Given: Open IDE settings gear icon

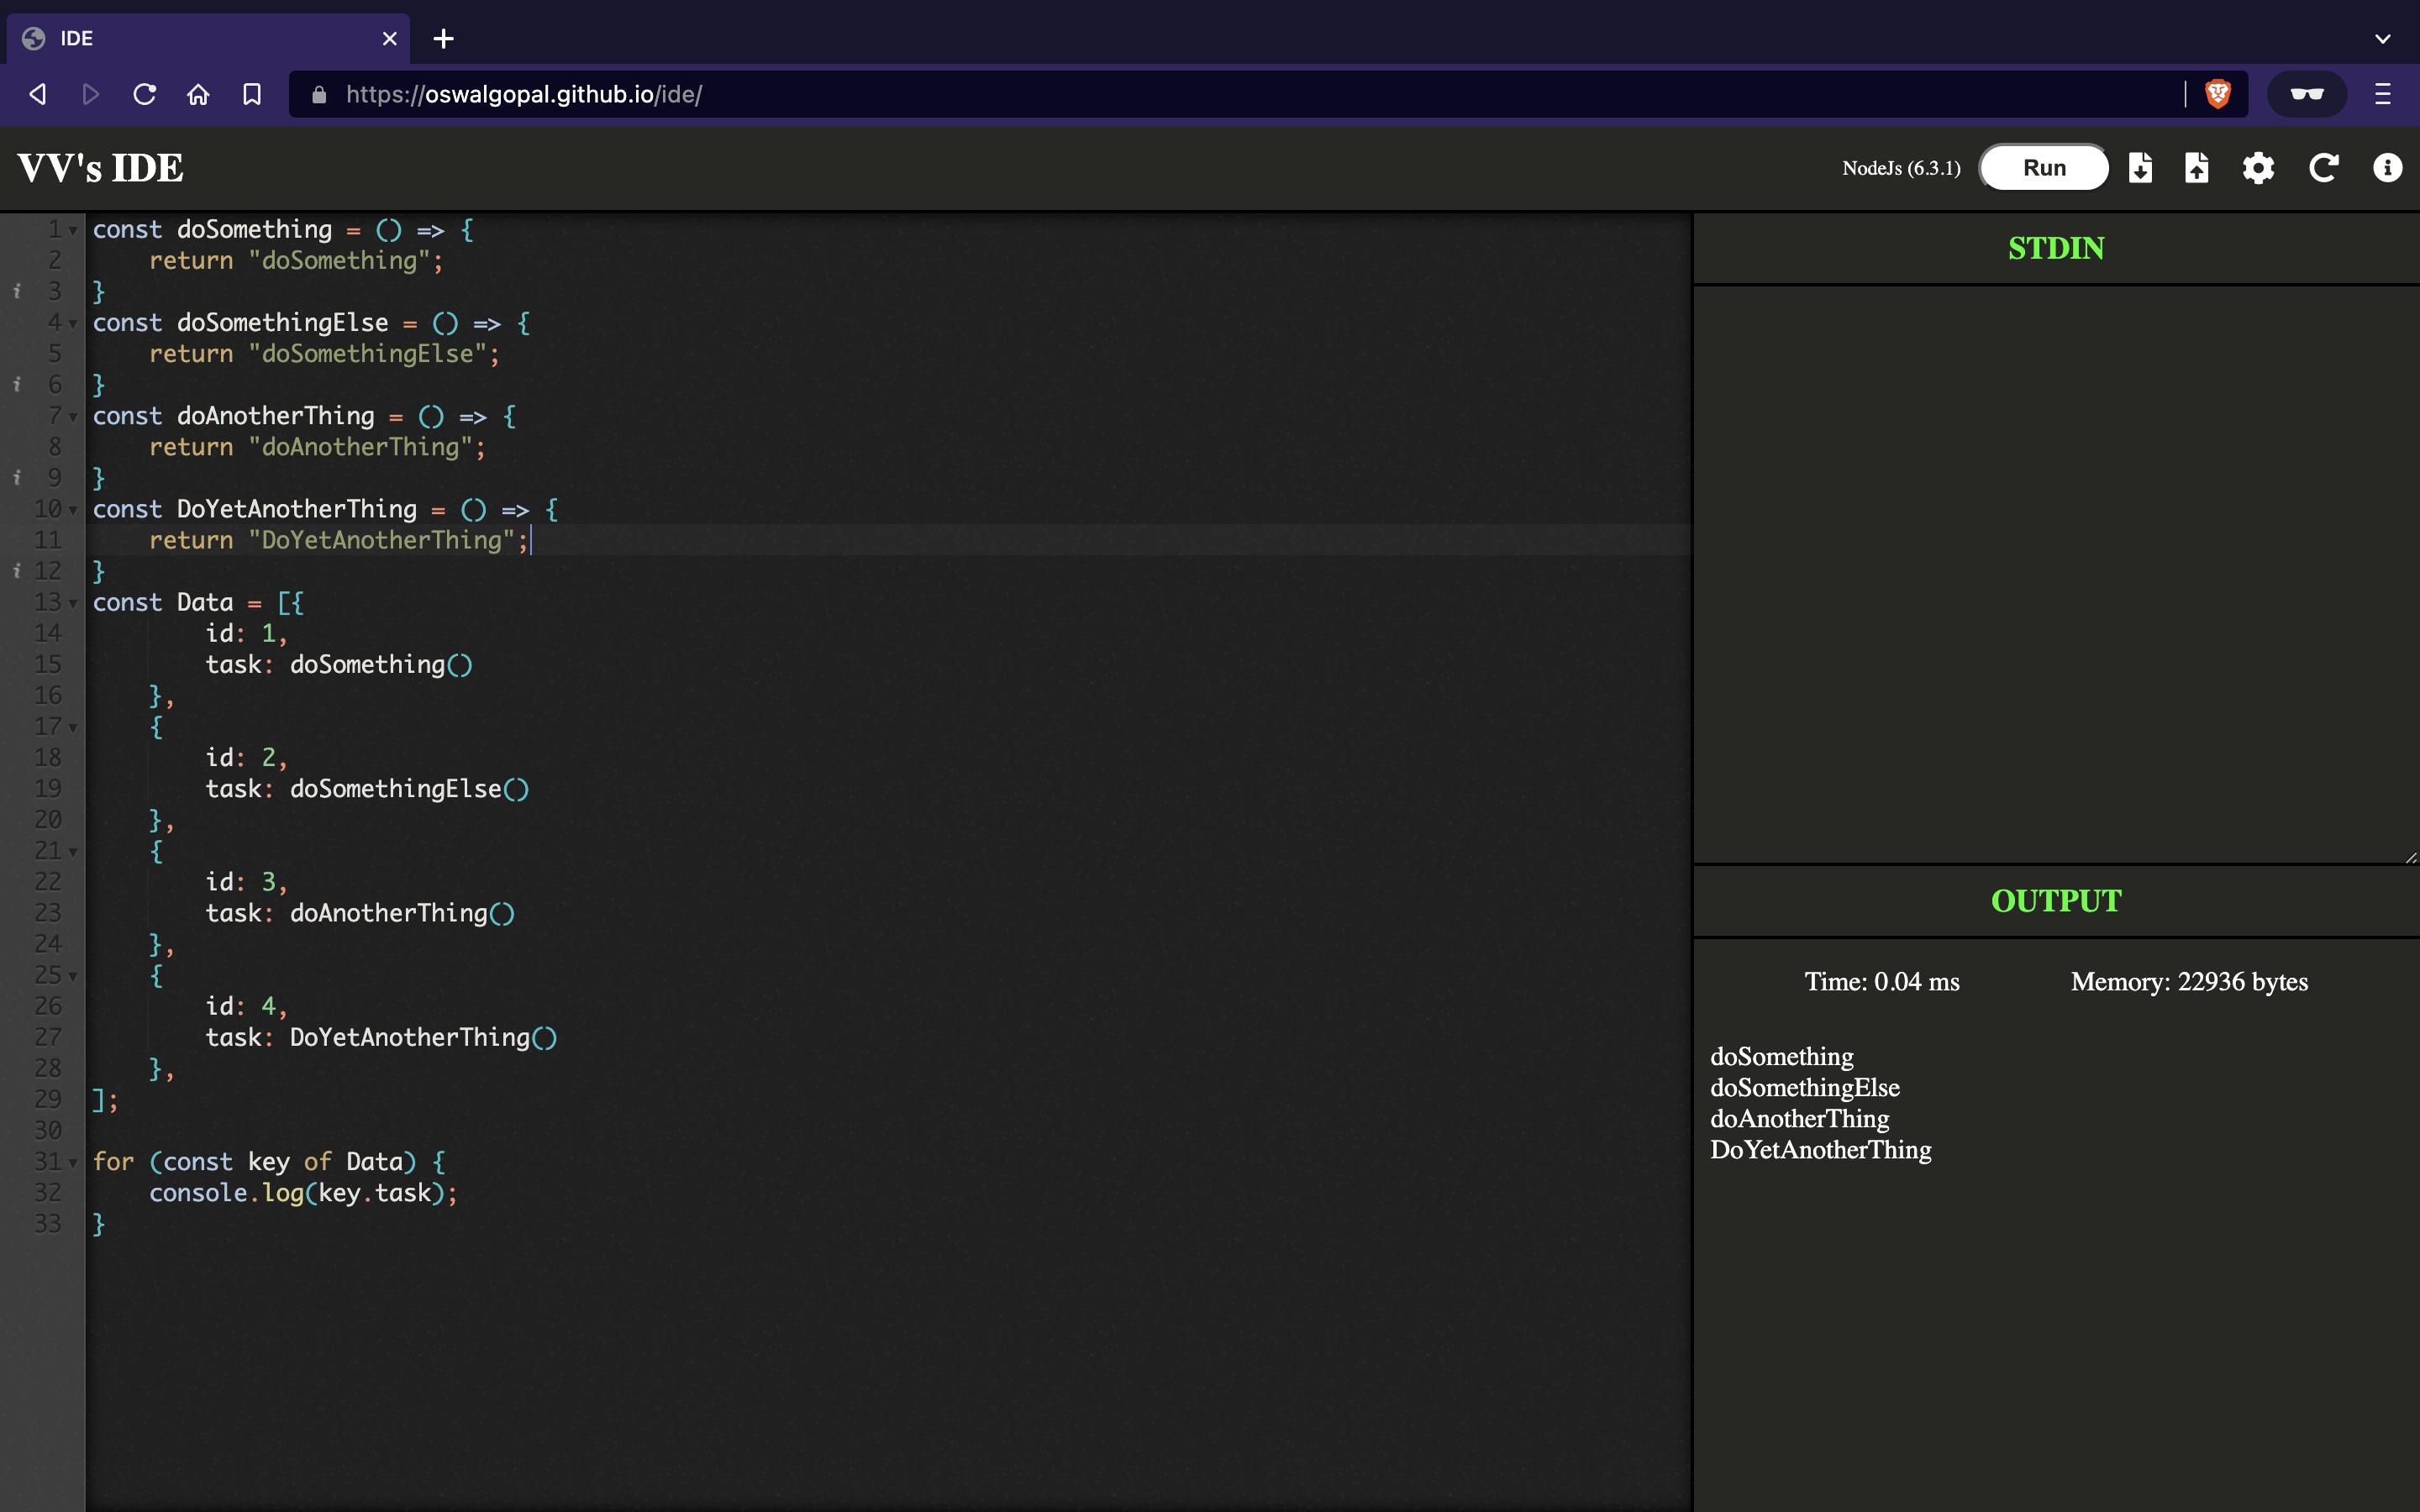Looking at the screenshot, I should (x=2258, y=167).
